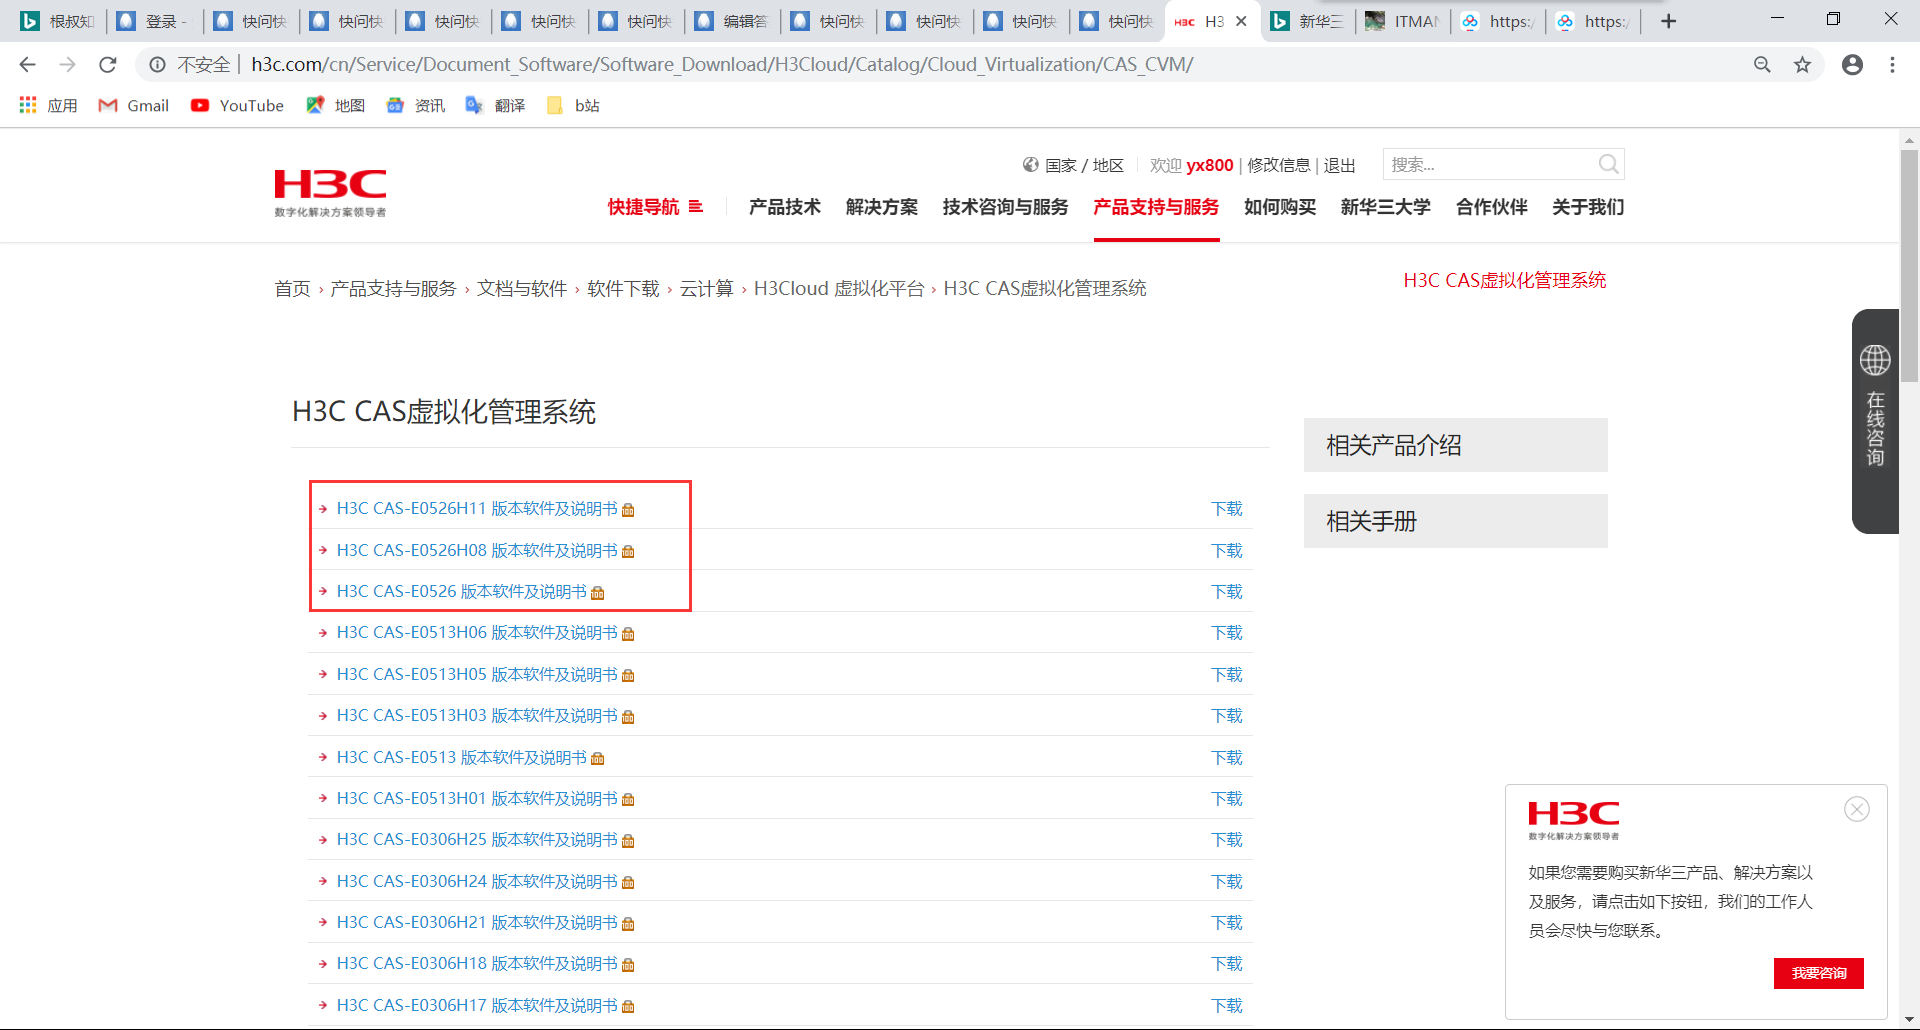Open the browser zoom magnifier icon
1920x1030 pixels.
[x=1762, y=65]
